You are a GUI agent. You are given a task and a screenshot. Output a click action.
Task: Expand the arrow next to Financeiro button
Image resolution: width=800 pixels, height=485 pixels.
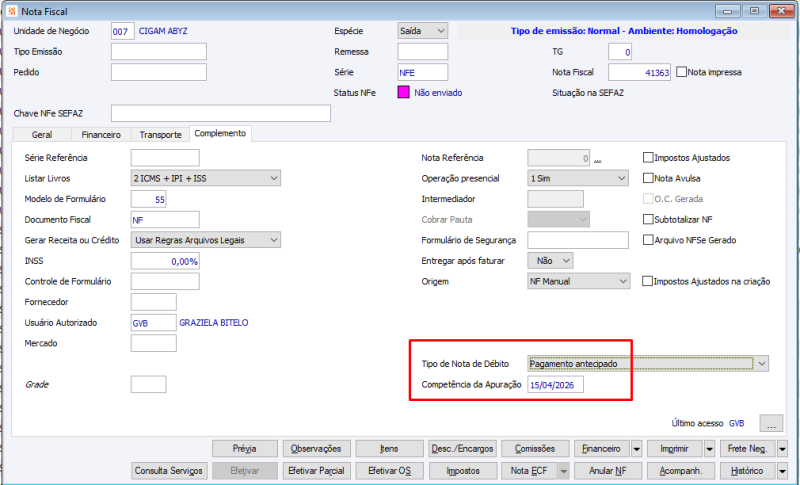636,449
